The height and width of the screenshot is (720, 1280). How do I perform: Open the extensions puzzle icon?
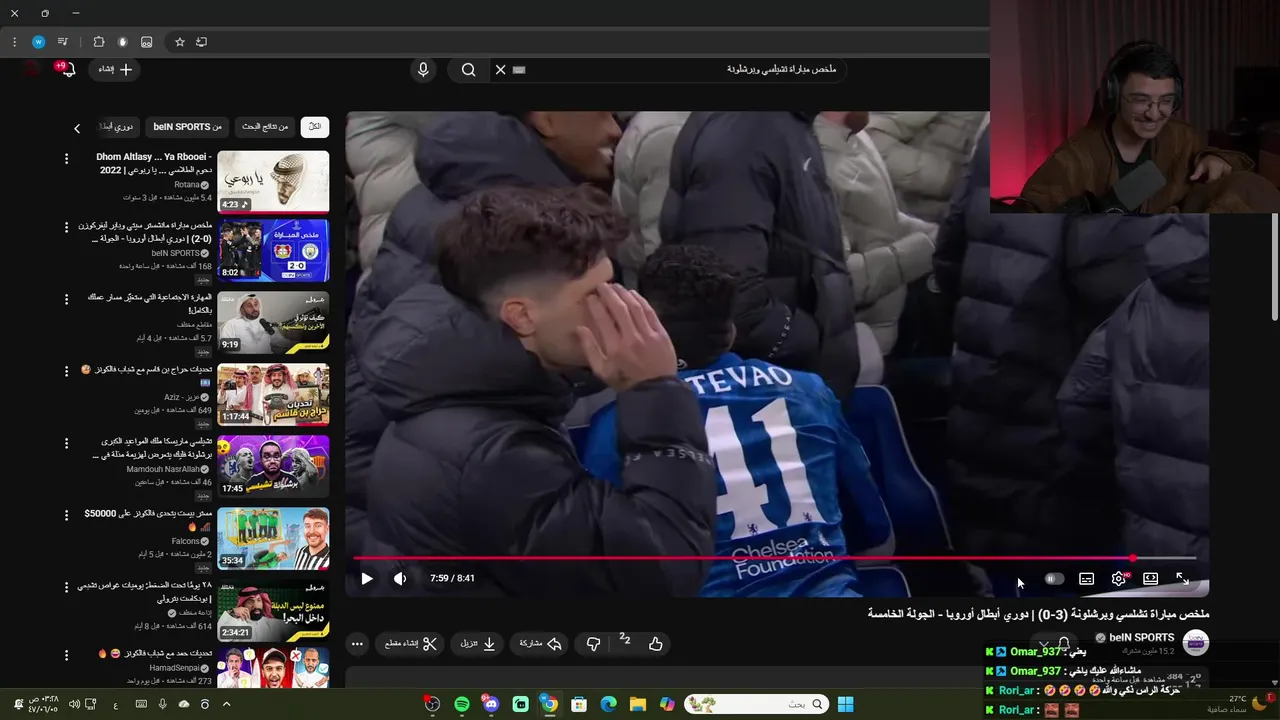pyautogui.click(x=98, y=42)
